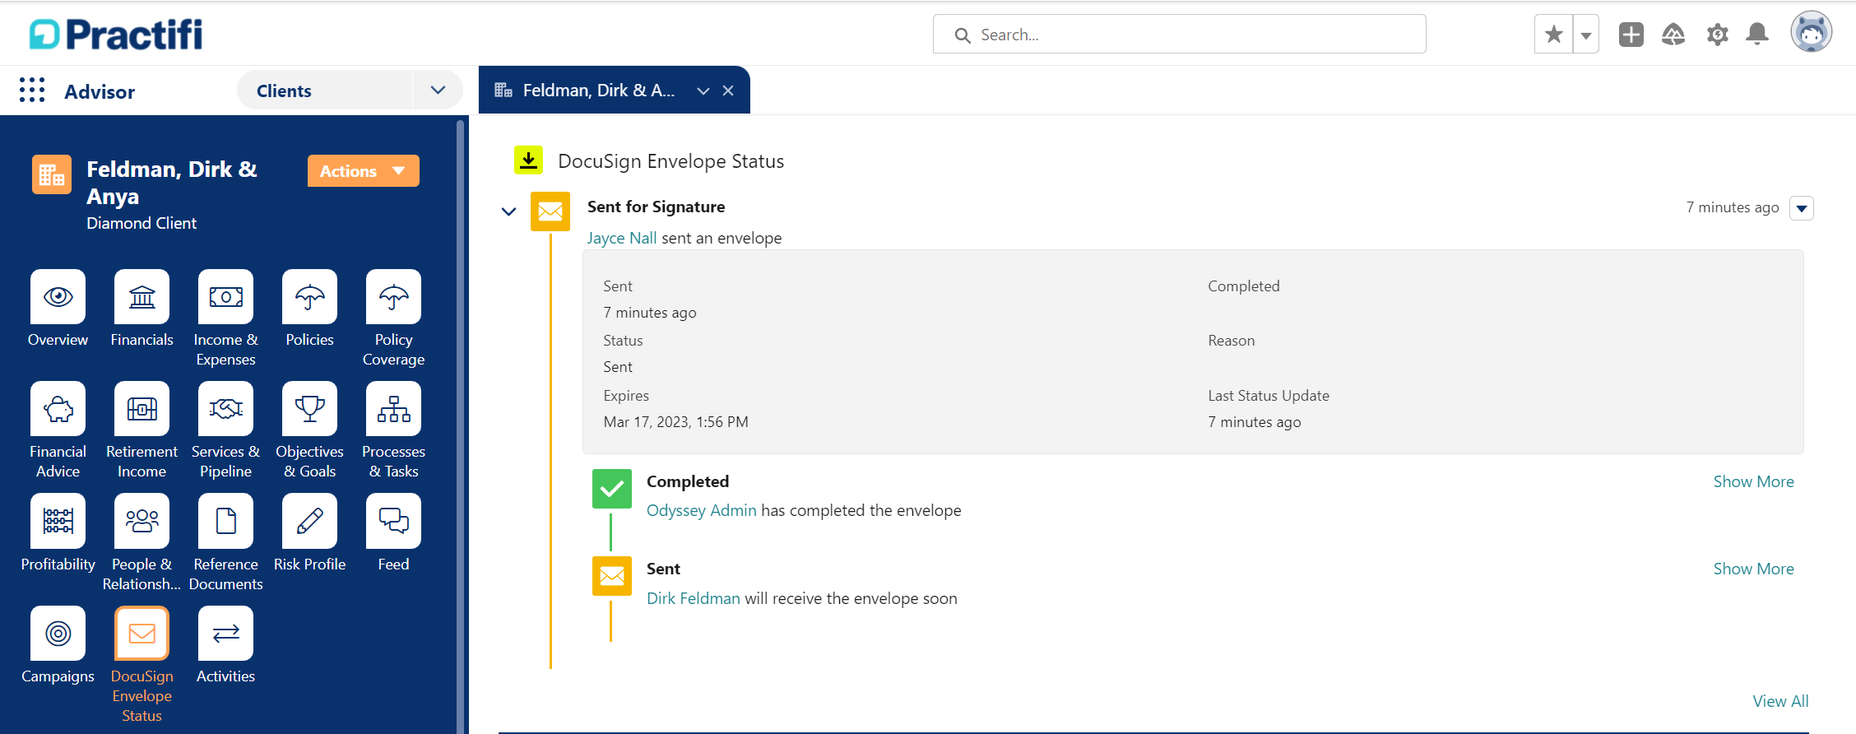Click the Jayce Nall link

[x=622, y=238]
